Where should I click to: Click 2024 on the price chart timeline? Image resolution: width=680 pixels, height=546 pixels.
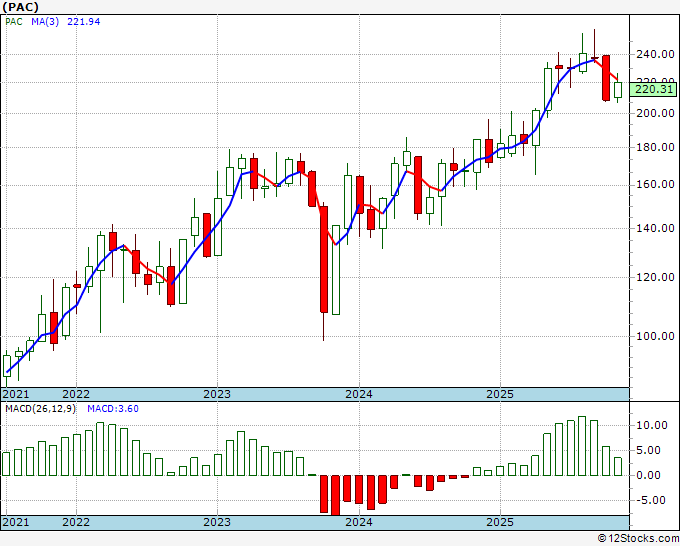[359, 394]
